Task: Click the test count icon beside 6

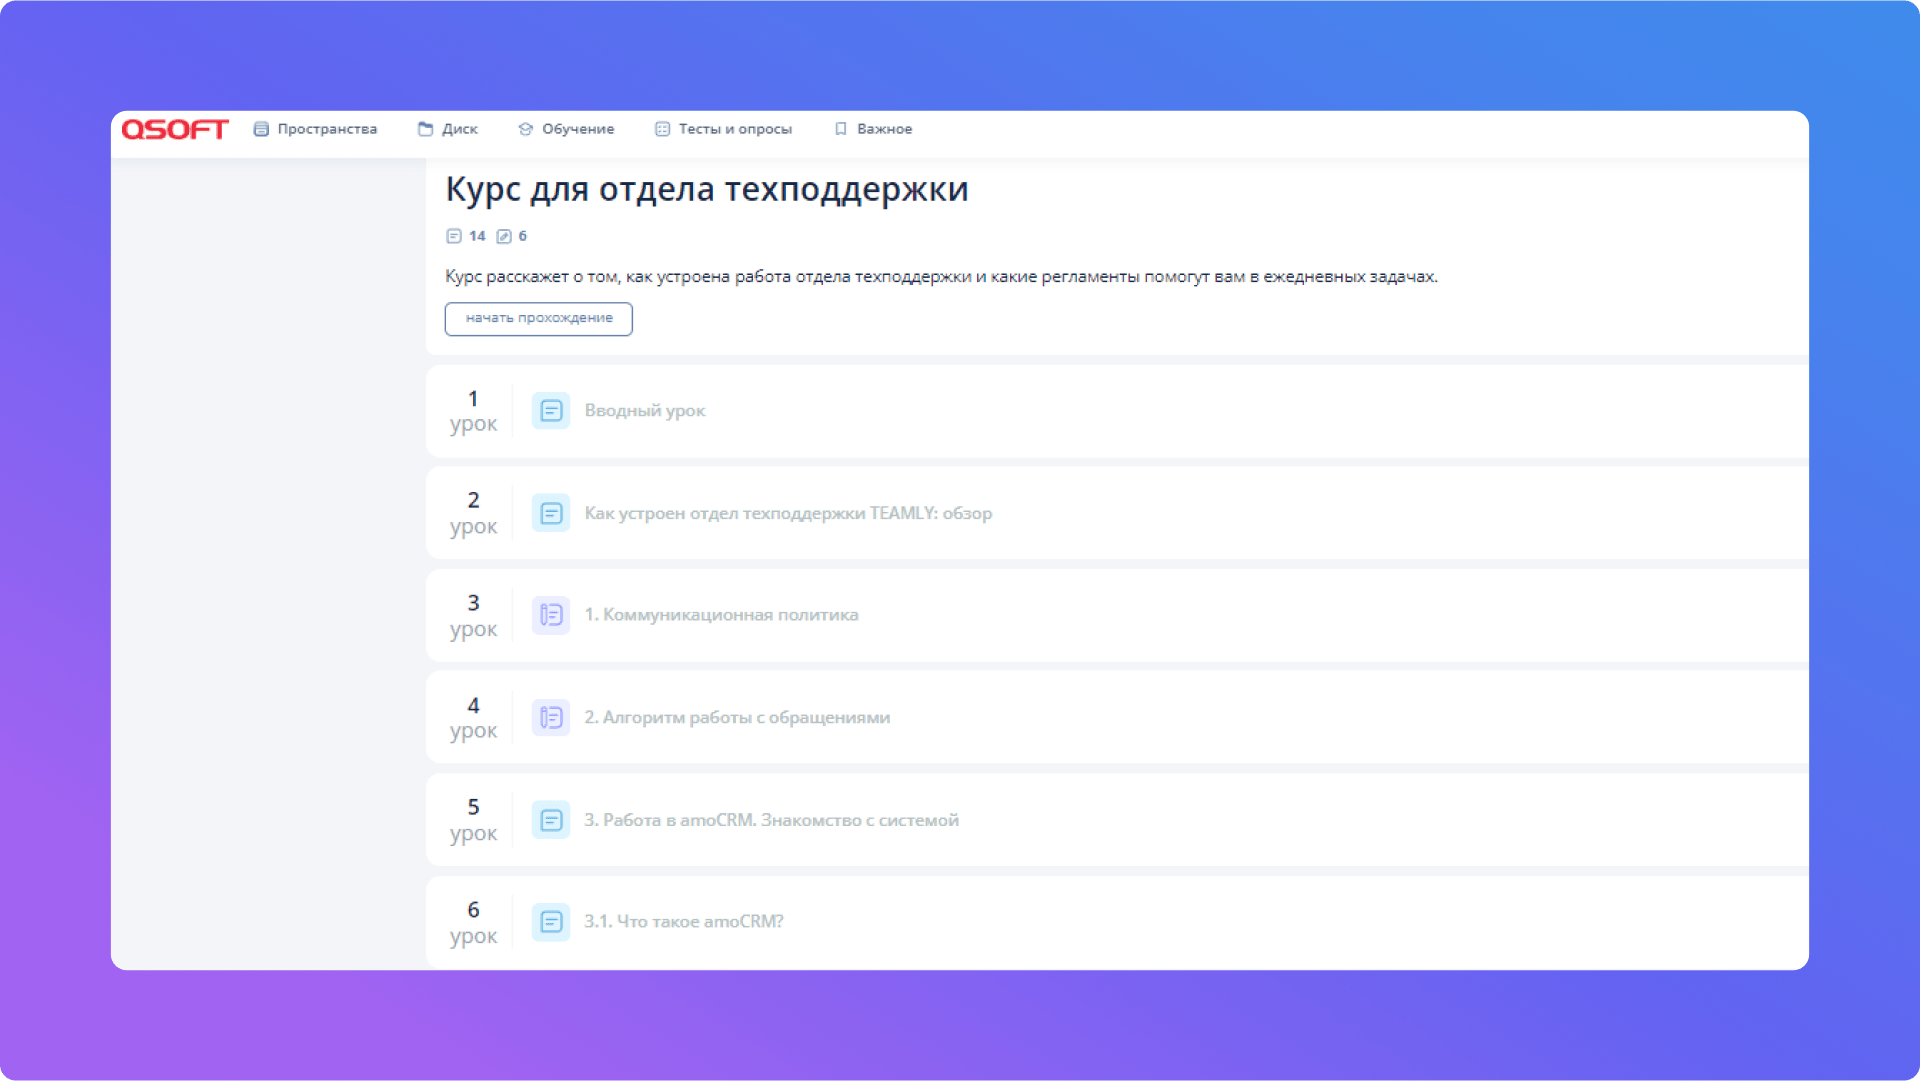Action: tap(504, 236)
